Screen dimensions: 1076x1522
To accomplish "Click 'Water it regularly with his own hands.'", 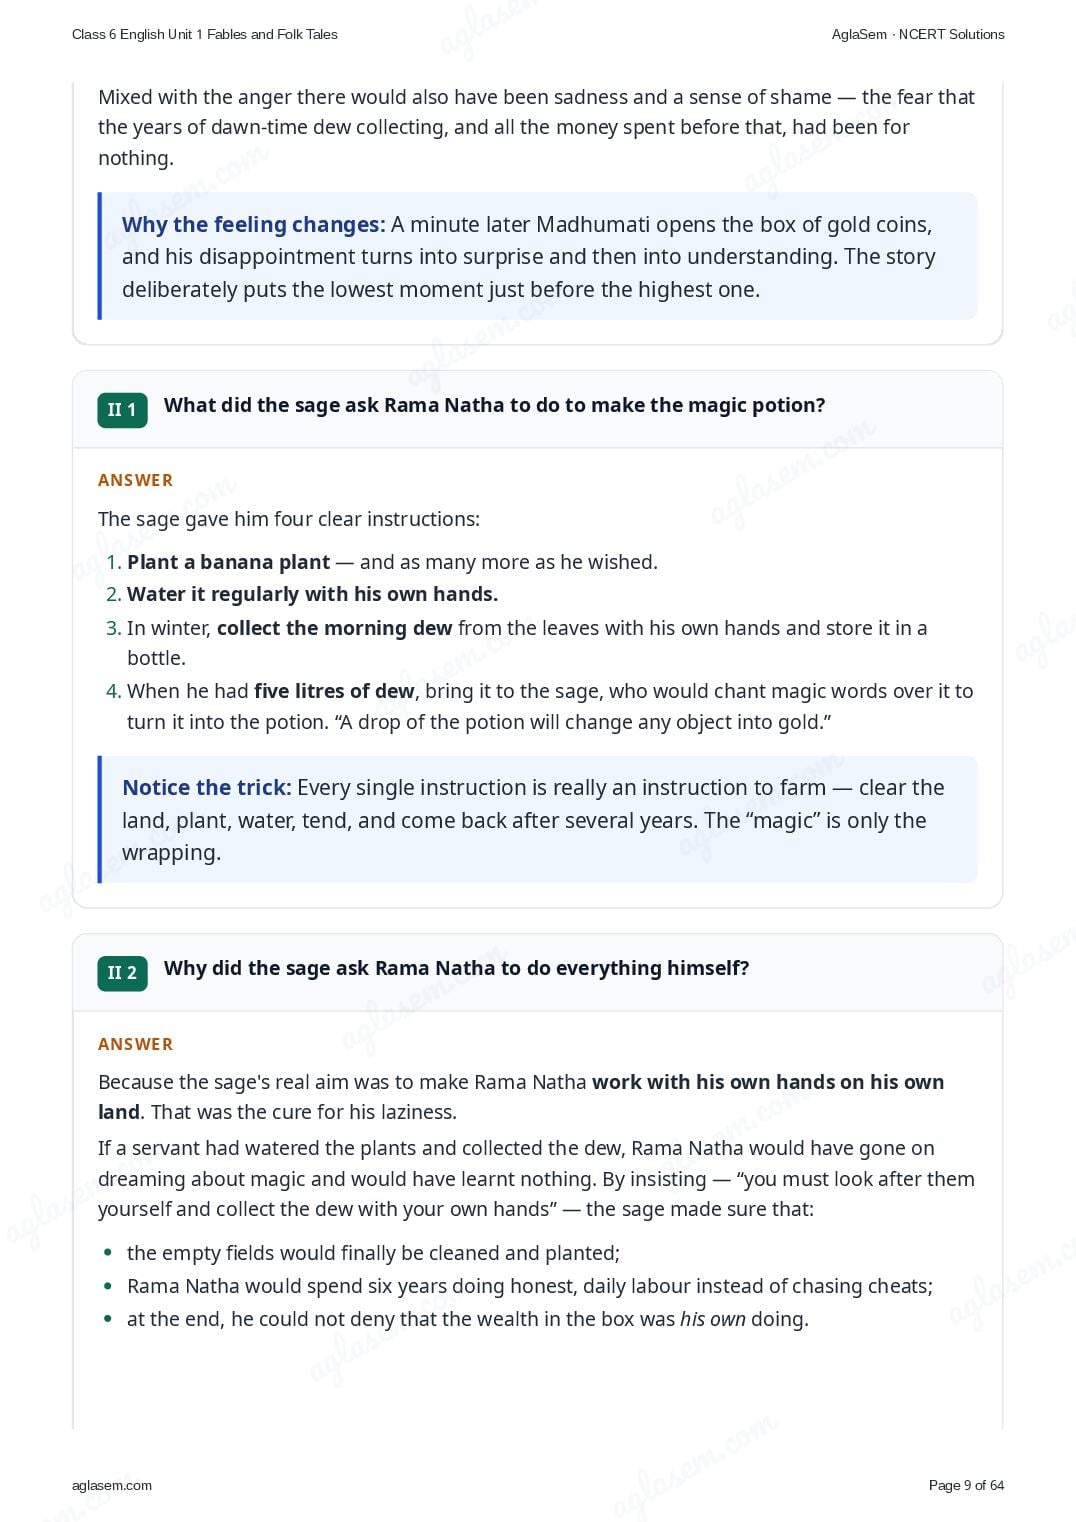I will [312, 594].
